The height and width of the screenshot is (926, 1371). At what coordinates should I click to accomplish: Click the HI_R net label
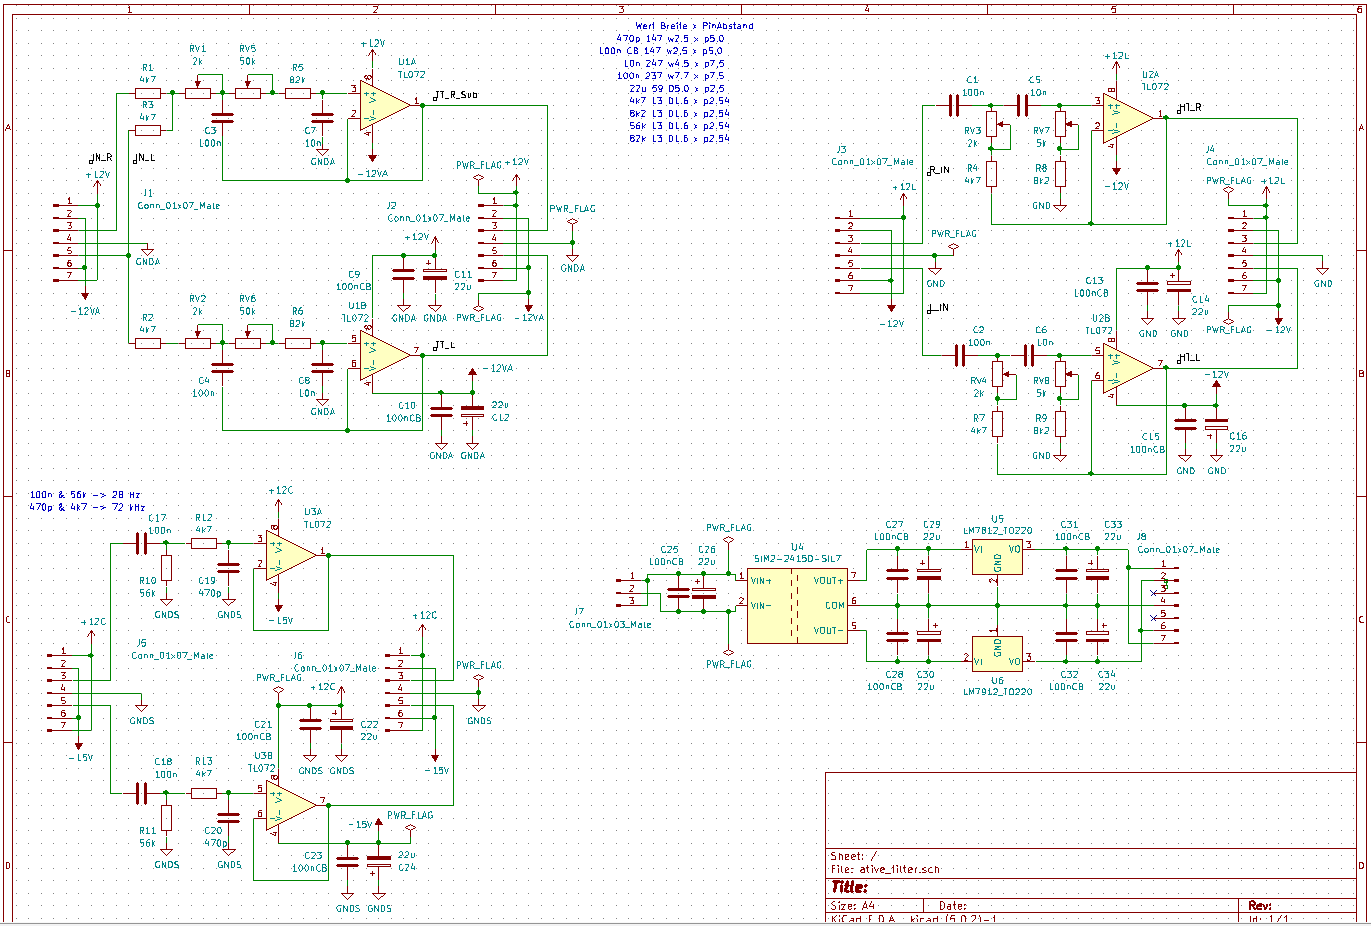tap(1189, 107)
